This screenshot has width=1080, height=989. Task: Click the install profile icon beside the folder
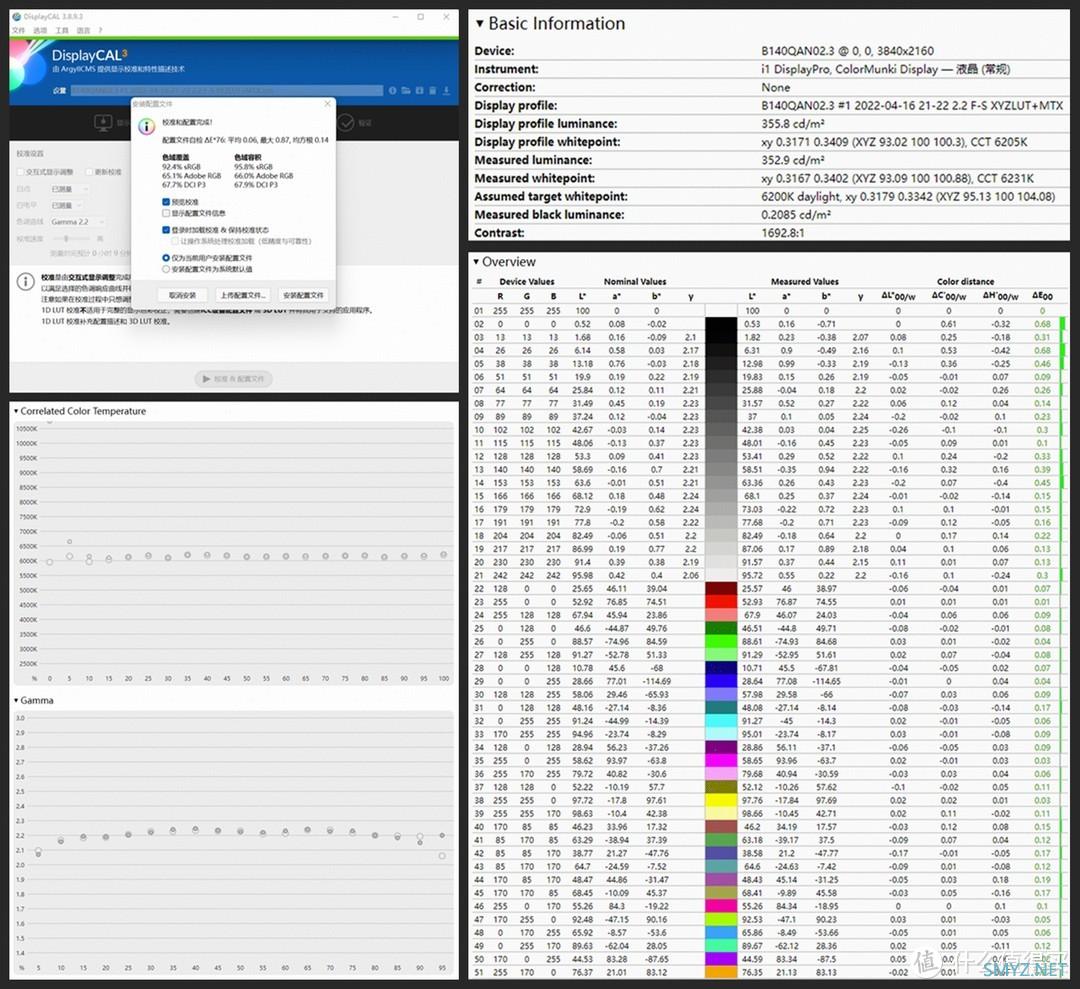pyautogui.click(x=419, y=90)
